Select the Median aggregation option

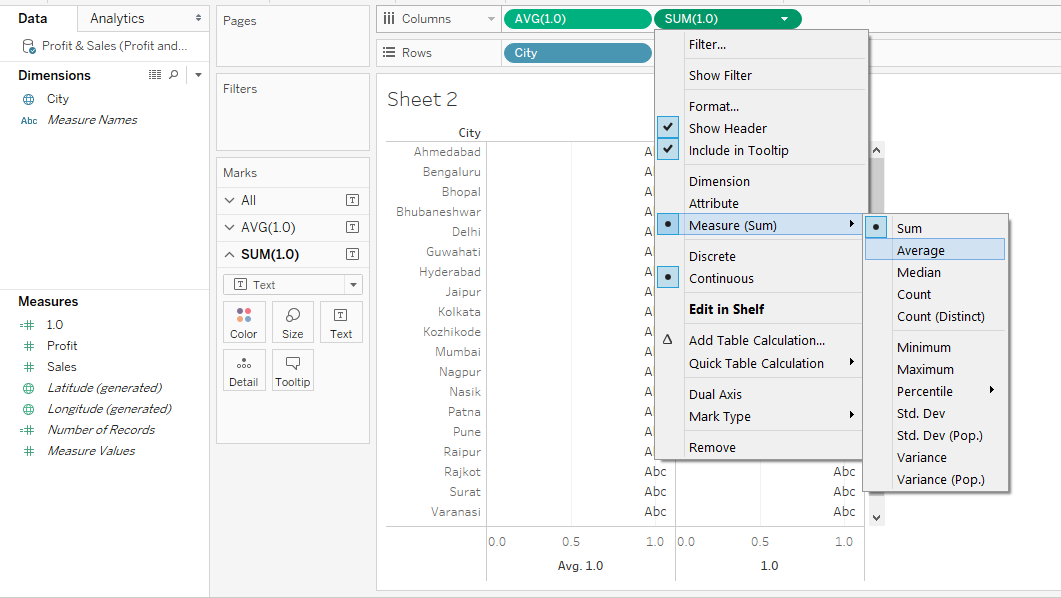click(918, 272)
